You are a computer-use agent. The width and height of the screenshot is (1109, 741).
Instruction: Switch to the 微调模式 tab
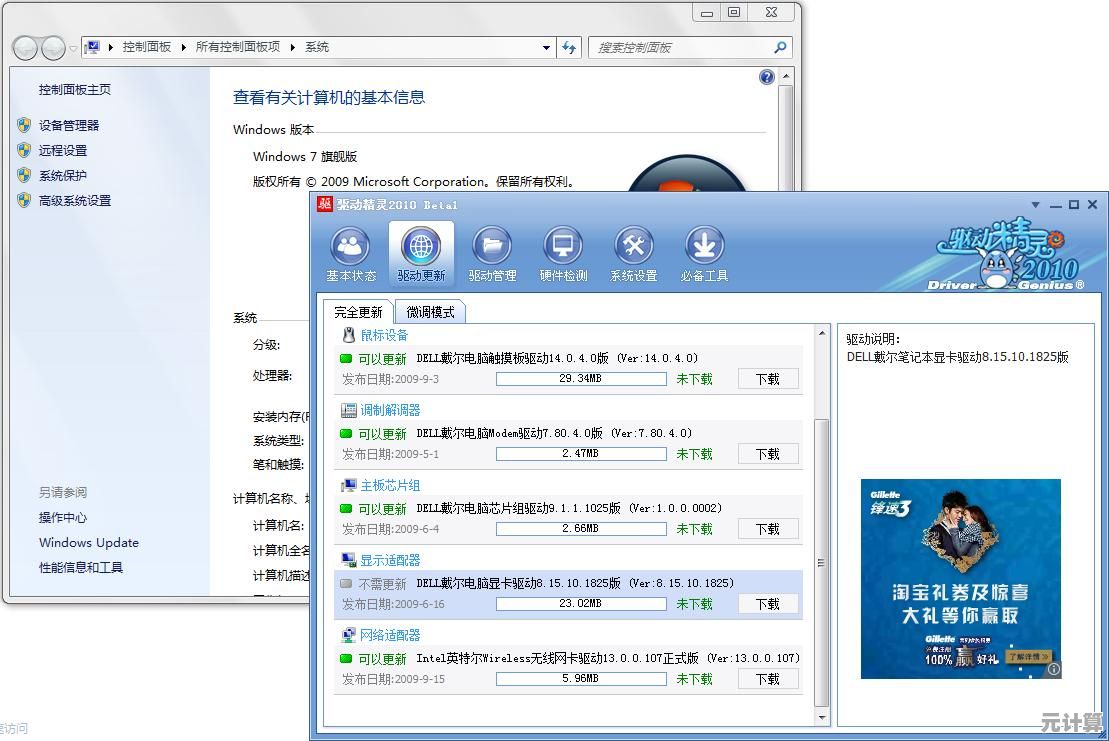[x=430, y=312]
